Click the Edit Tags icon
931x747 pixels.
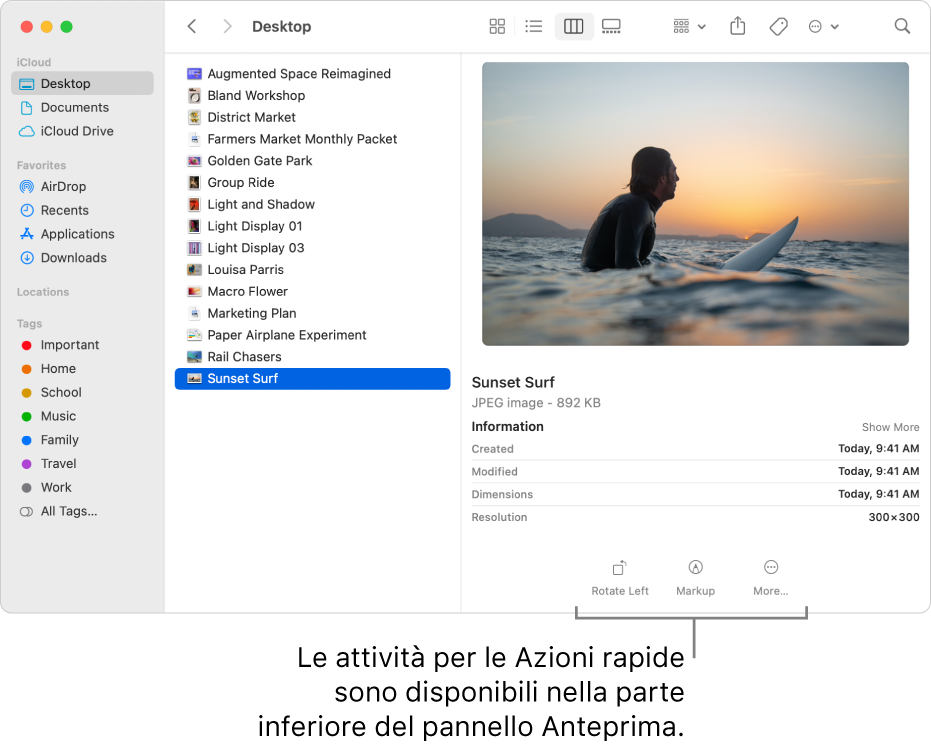click(778, 27)
